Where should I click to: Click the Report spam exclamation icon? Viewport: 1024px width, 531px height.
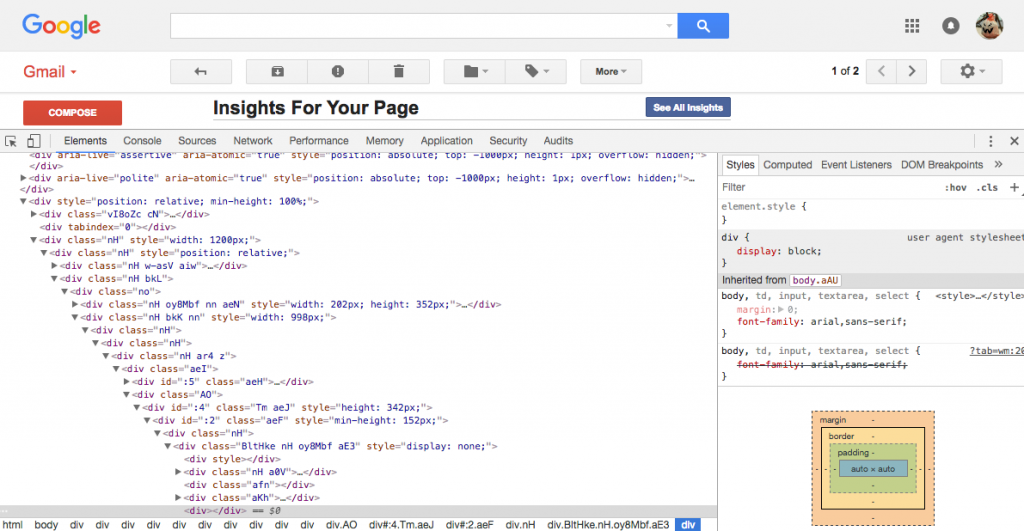(x=338, y=71)
